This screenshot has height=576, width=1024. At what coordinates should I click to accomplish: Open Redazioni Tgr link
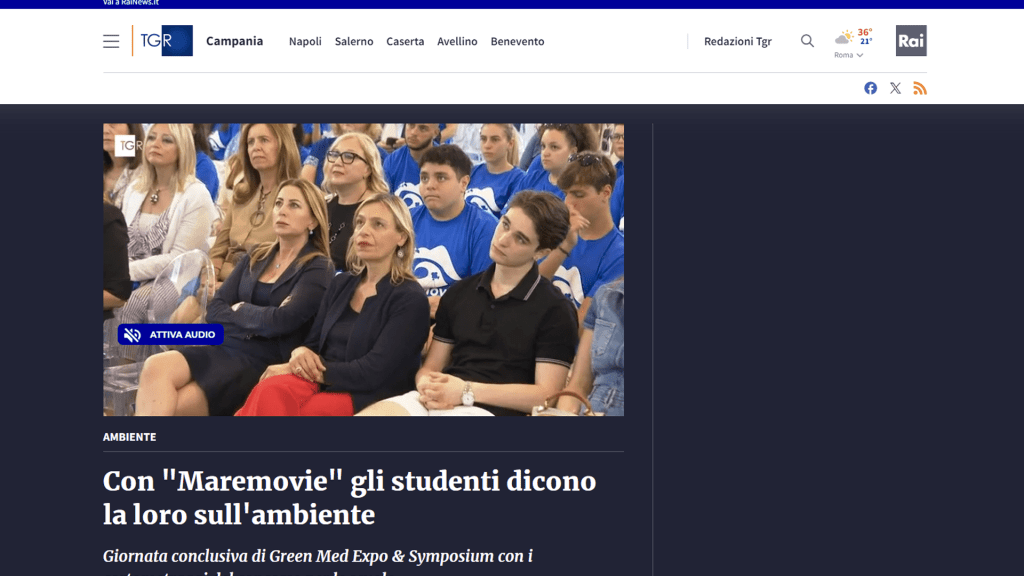pos(737,41)
